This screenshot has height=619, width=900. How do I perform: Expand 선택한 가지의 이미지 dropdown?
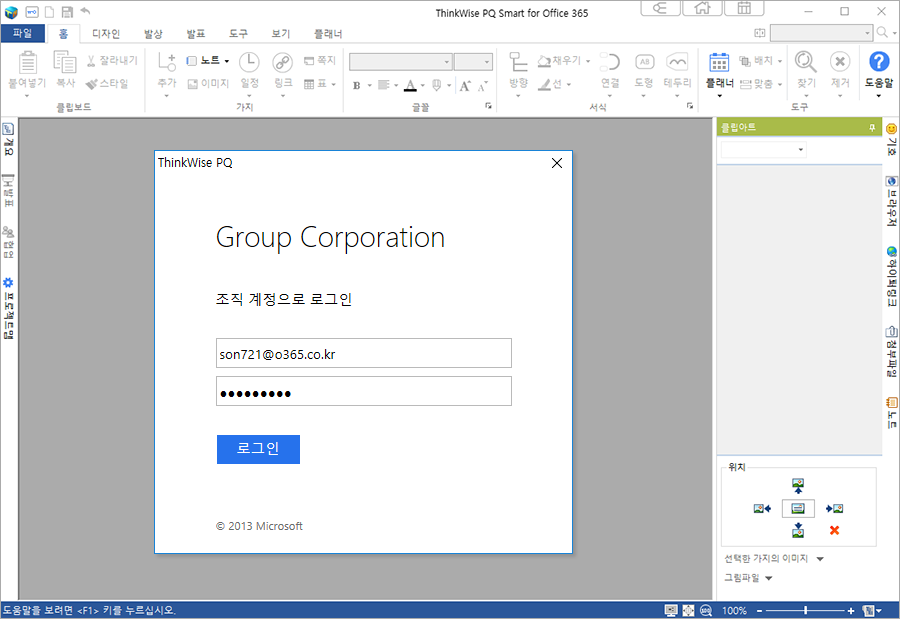click(x=820, y=559)
